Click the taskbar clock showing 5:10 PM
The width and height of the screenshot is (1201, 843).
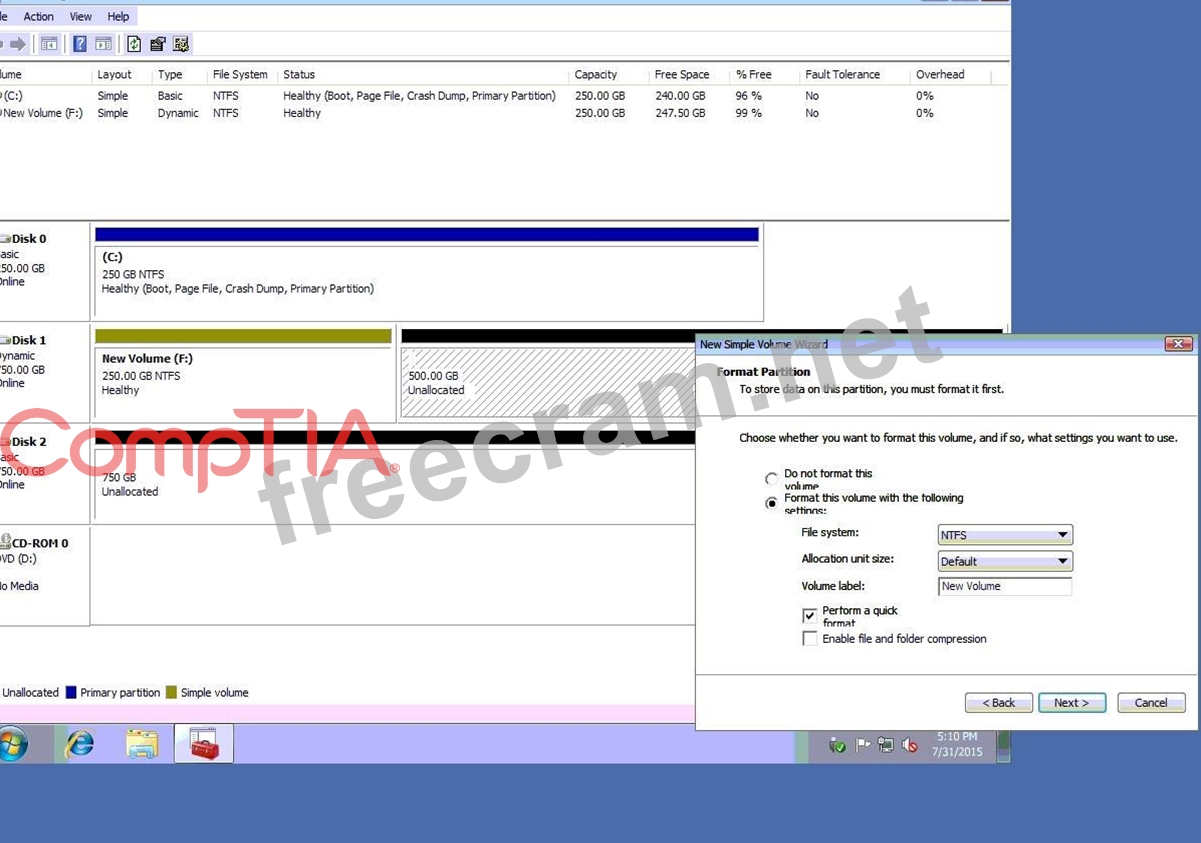957,744
